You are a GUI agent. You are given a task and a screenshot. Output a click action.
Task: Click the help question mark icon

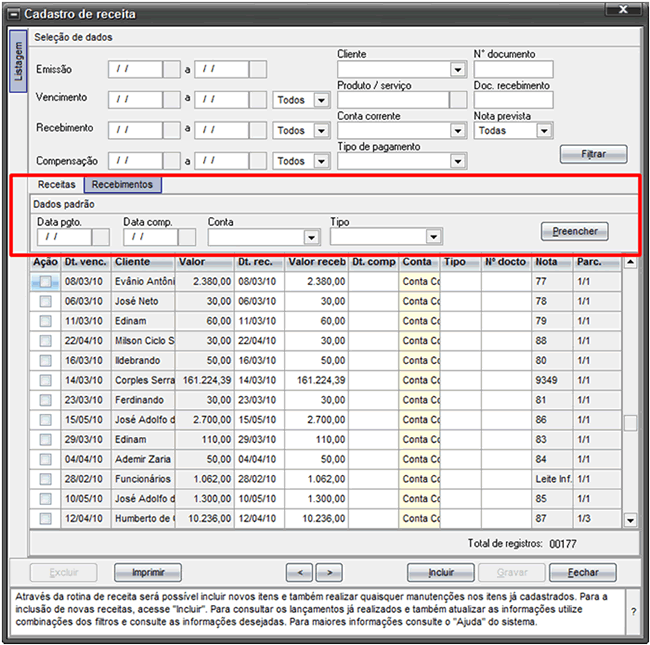tap(633, 611)
